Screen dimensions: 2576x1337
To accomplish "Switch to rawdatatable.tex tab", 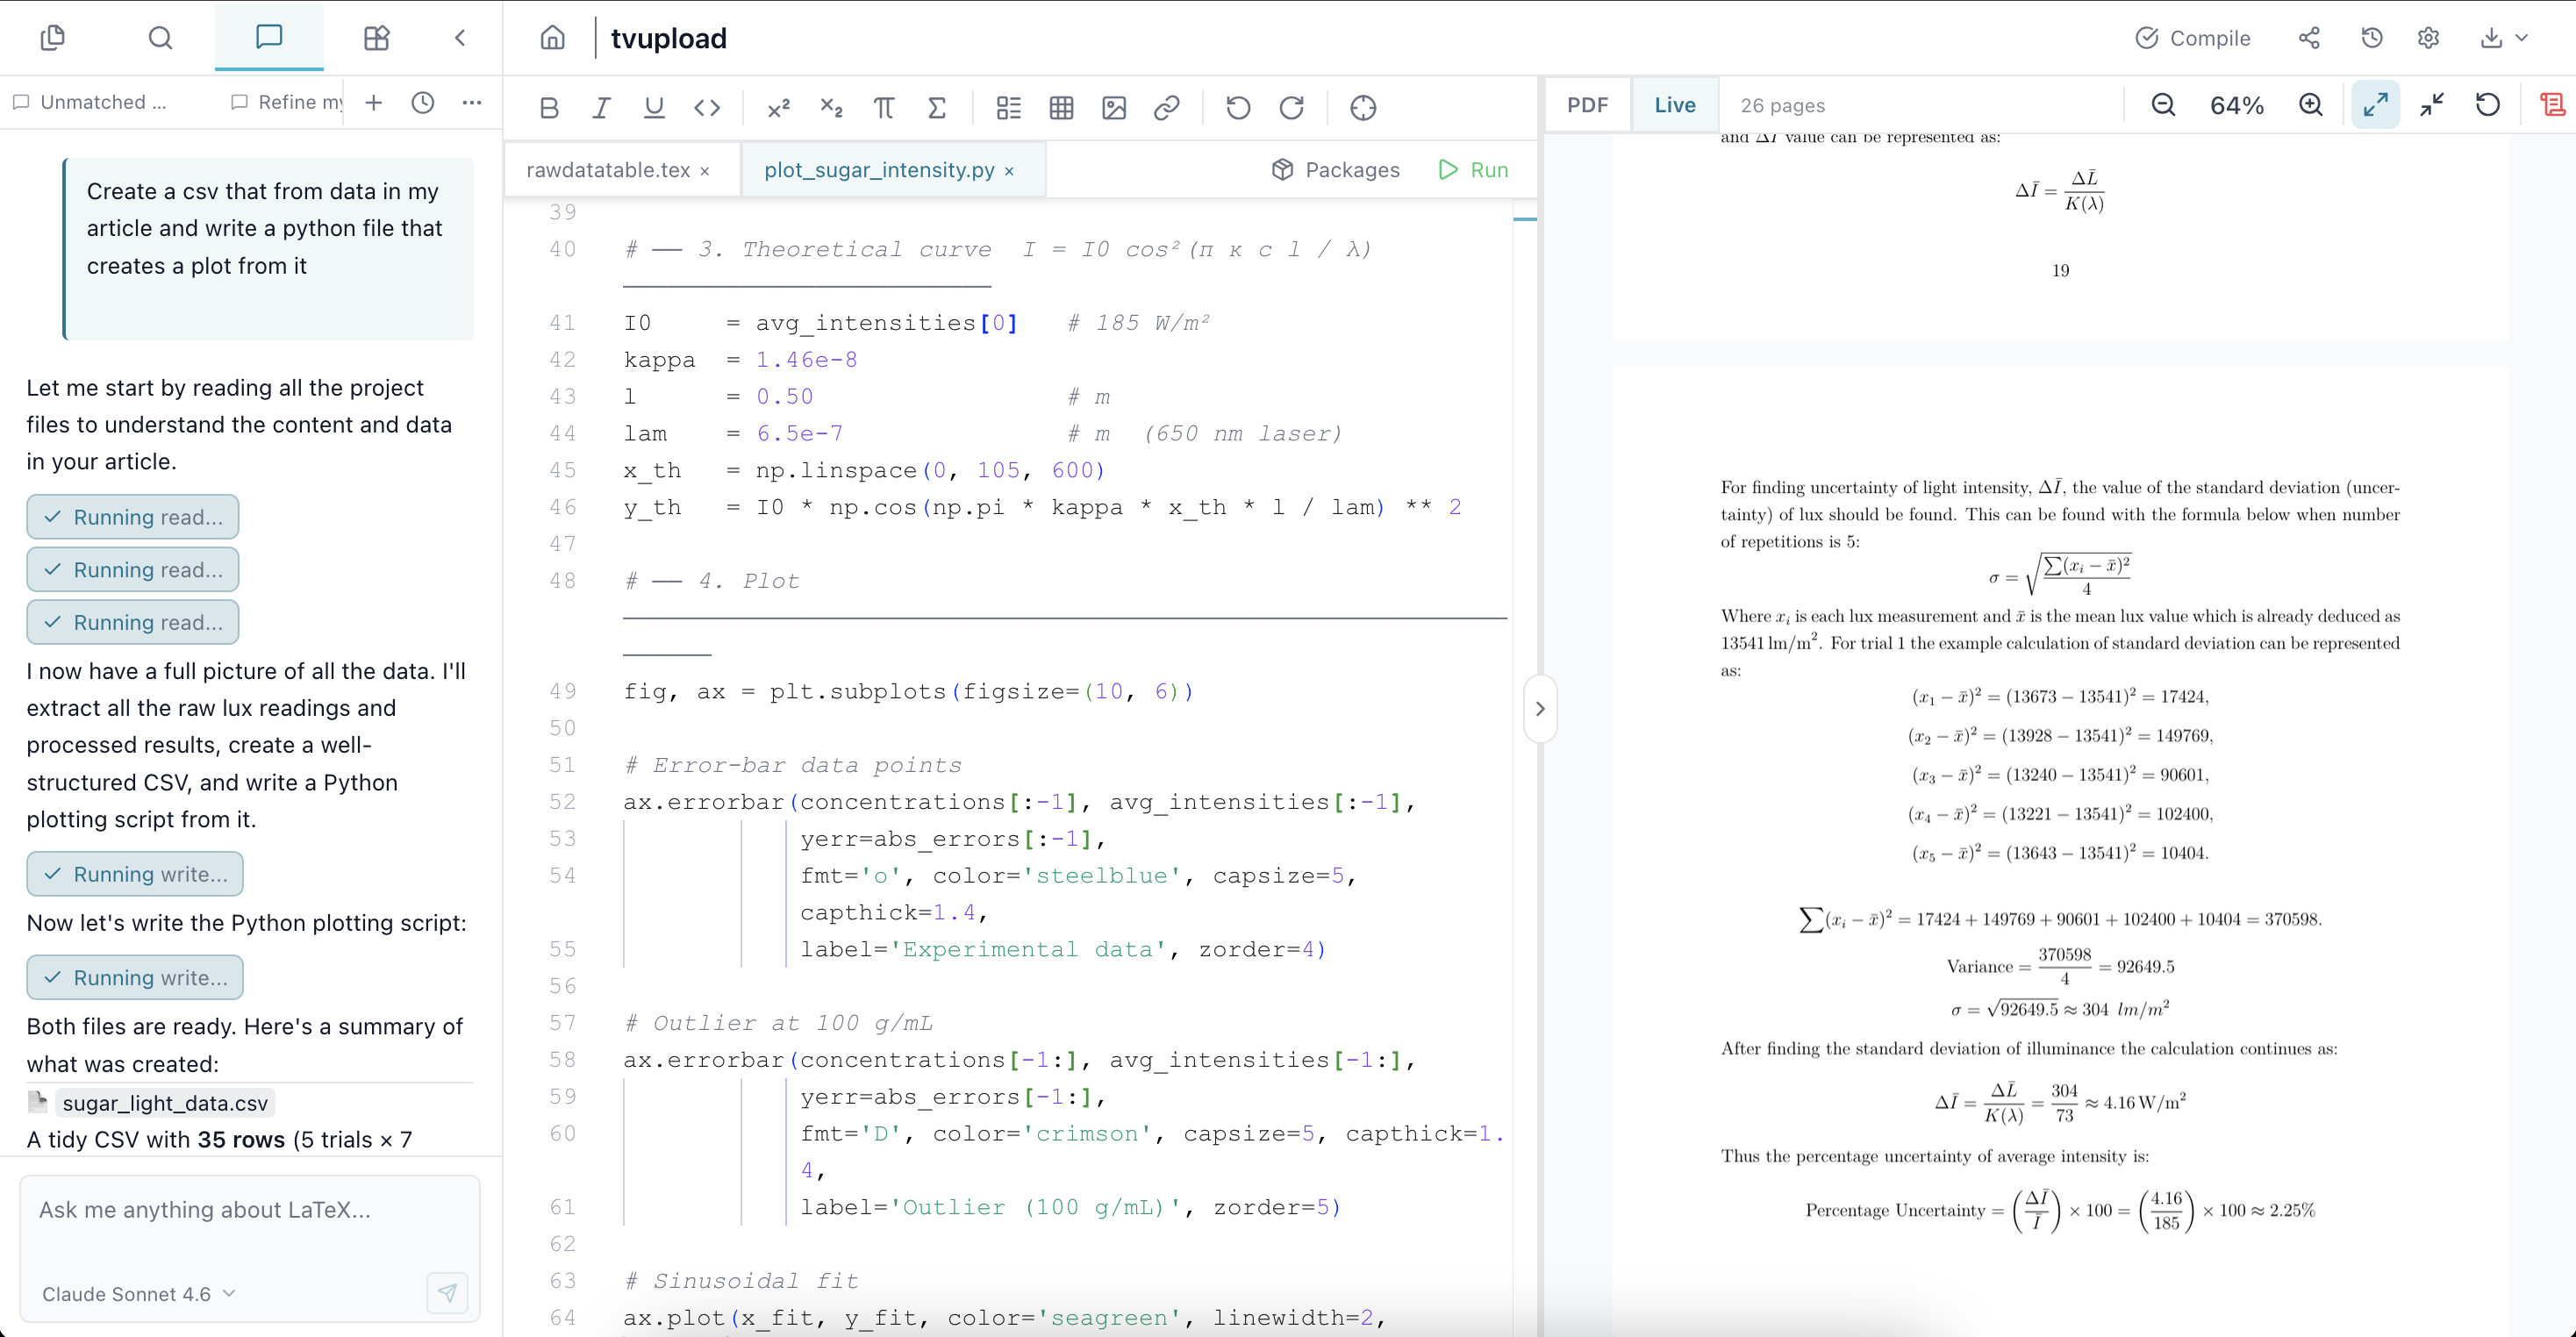I will 608,170.
